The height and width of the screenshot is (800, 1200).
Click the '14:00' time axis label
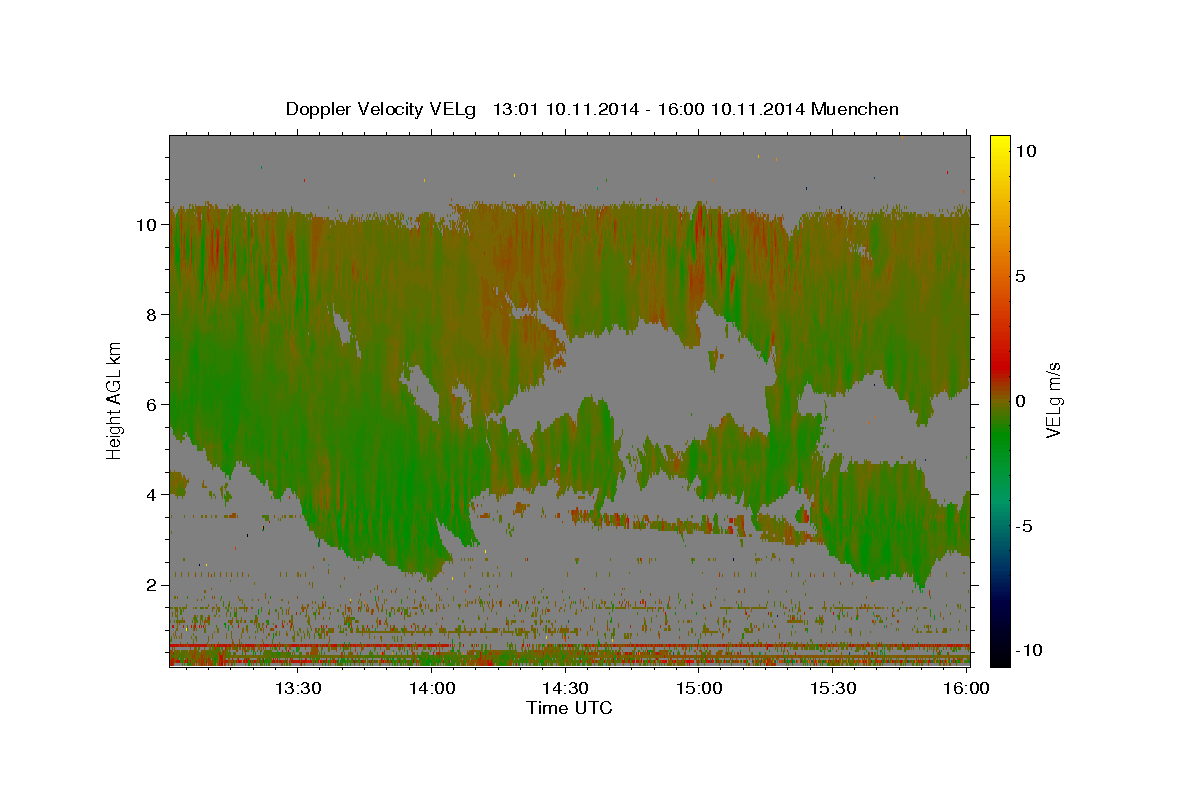432,688
